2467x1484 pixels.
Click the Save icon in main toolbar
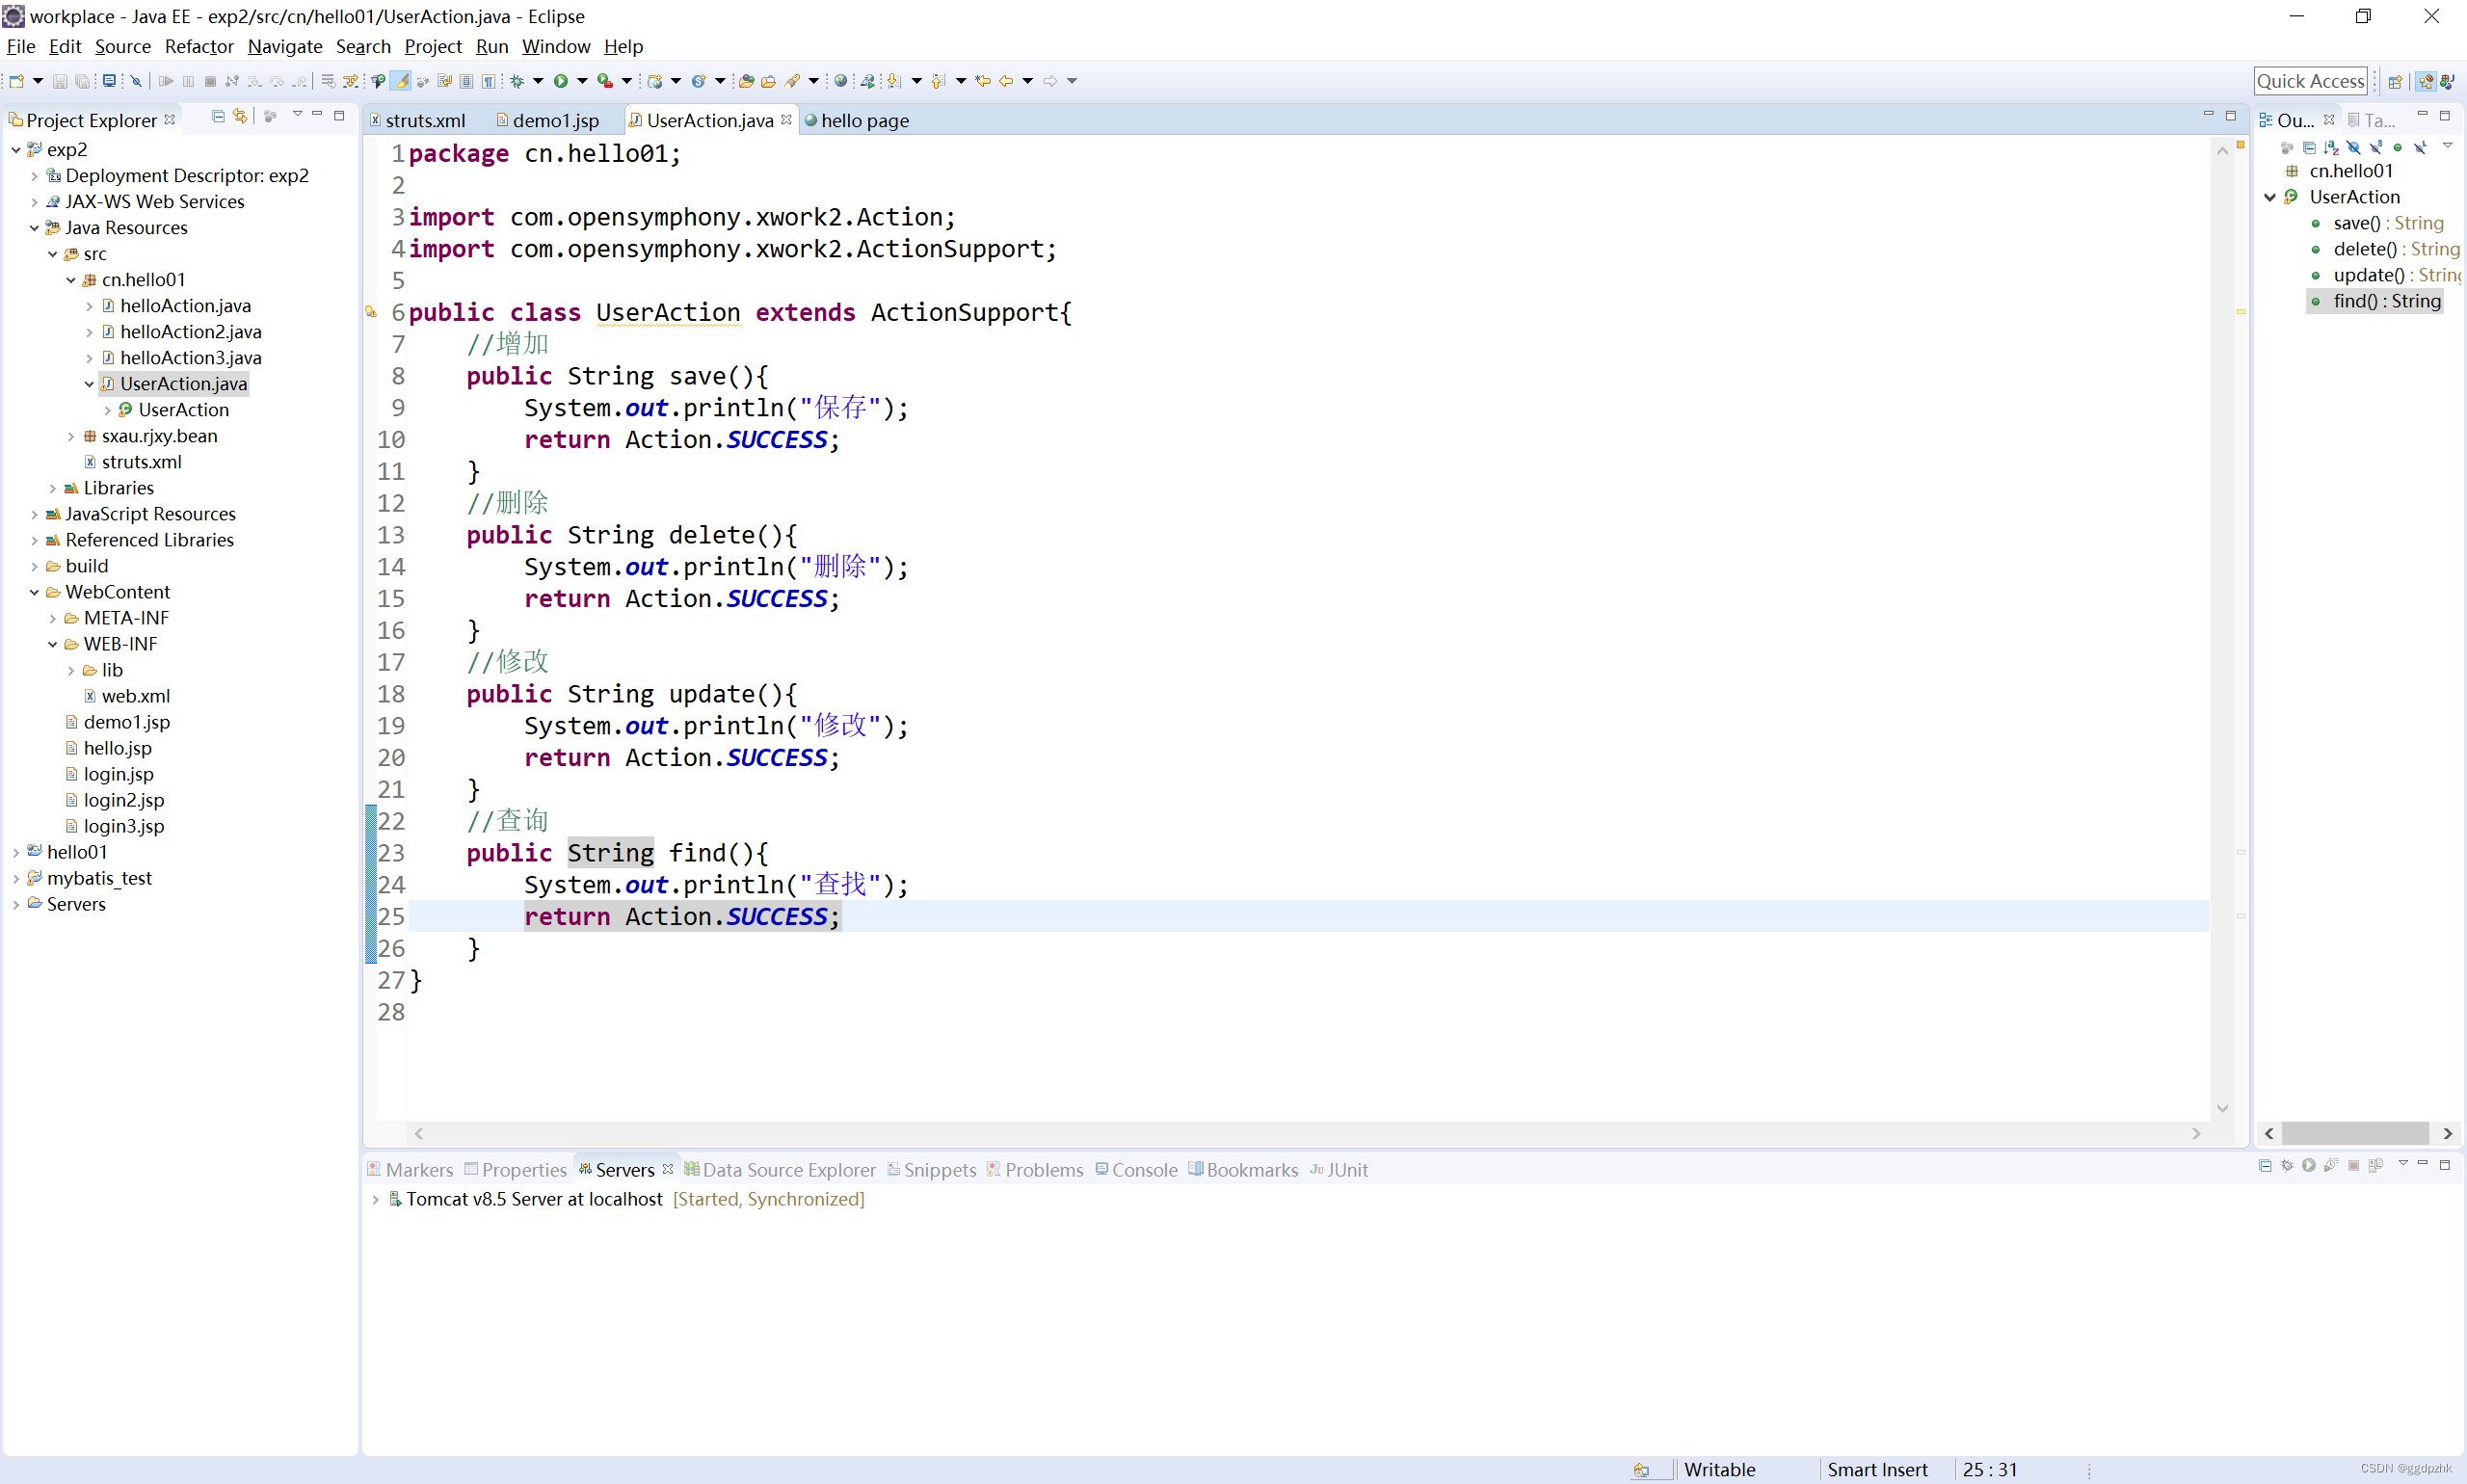[x=60, y=81]
